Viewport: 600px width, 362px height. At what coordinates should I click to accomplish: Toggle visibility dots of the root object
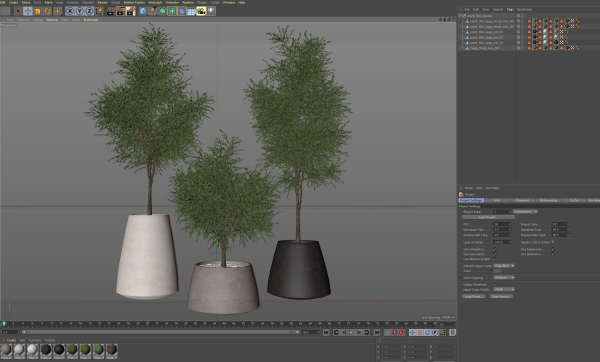tap(522, 16)
